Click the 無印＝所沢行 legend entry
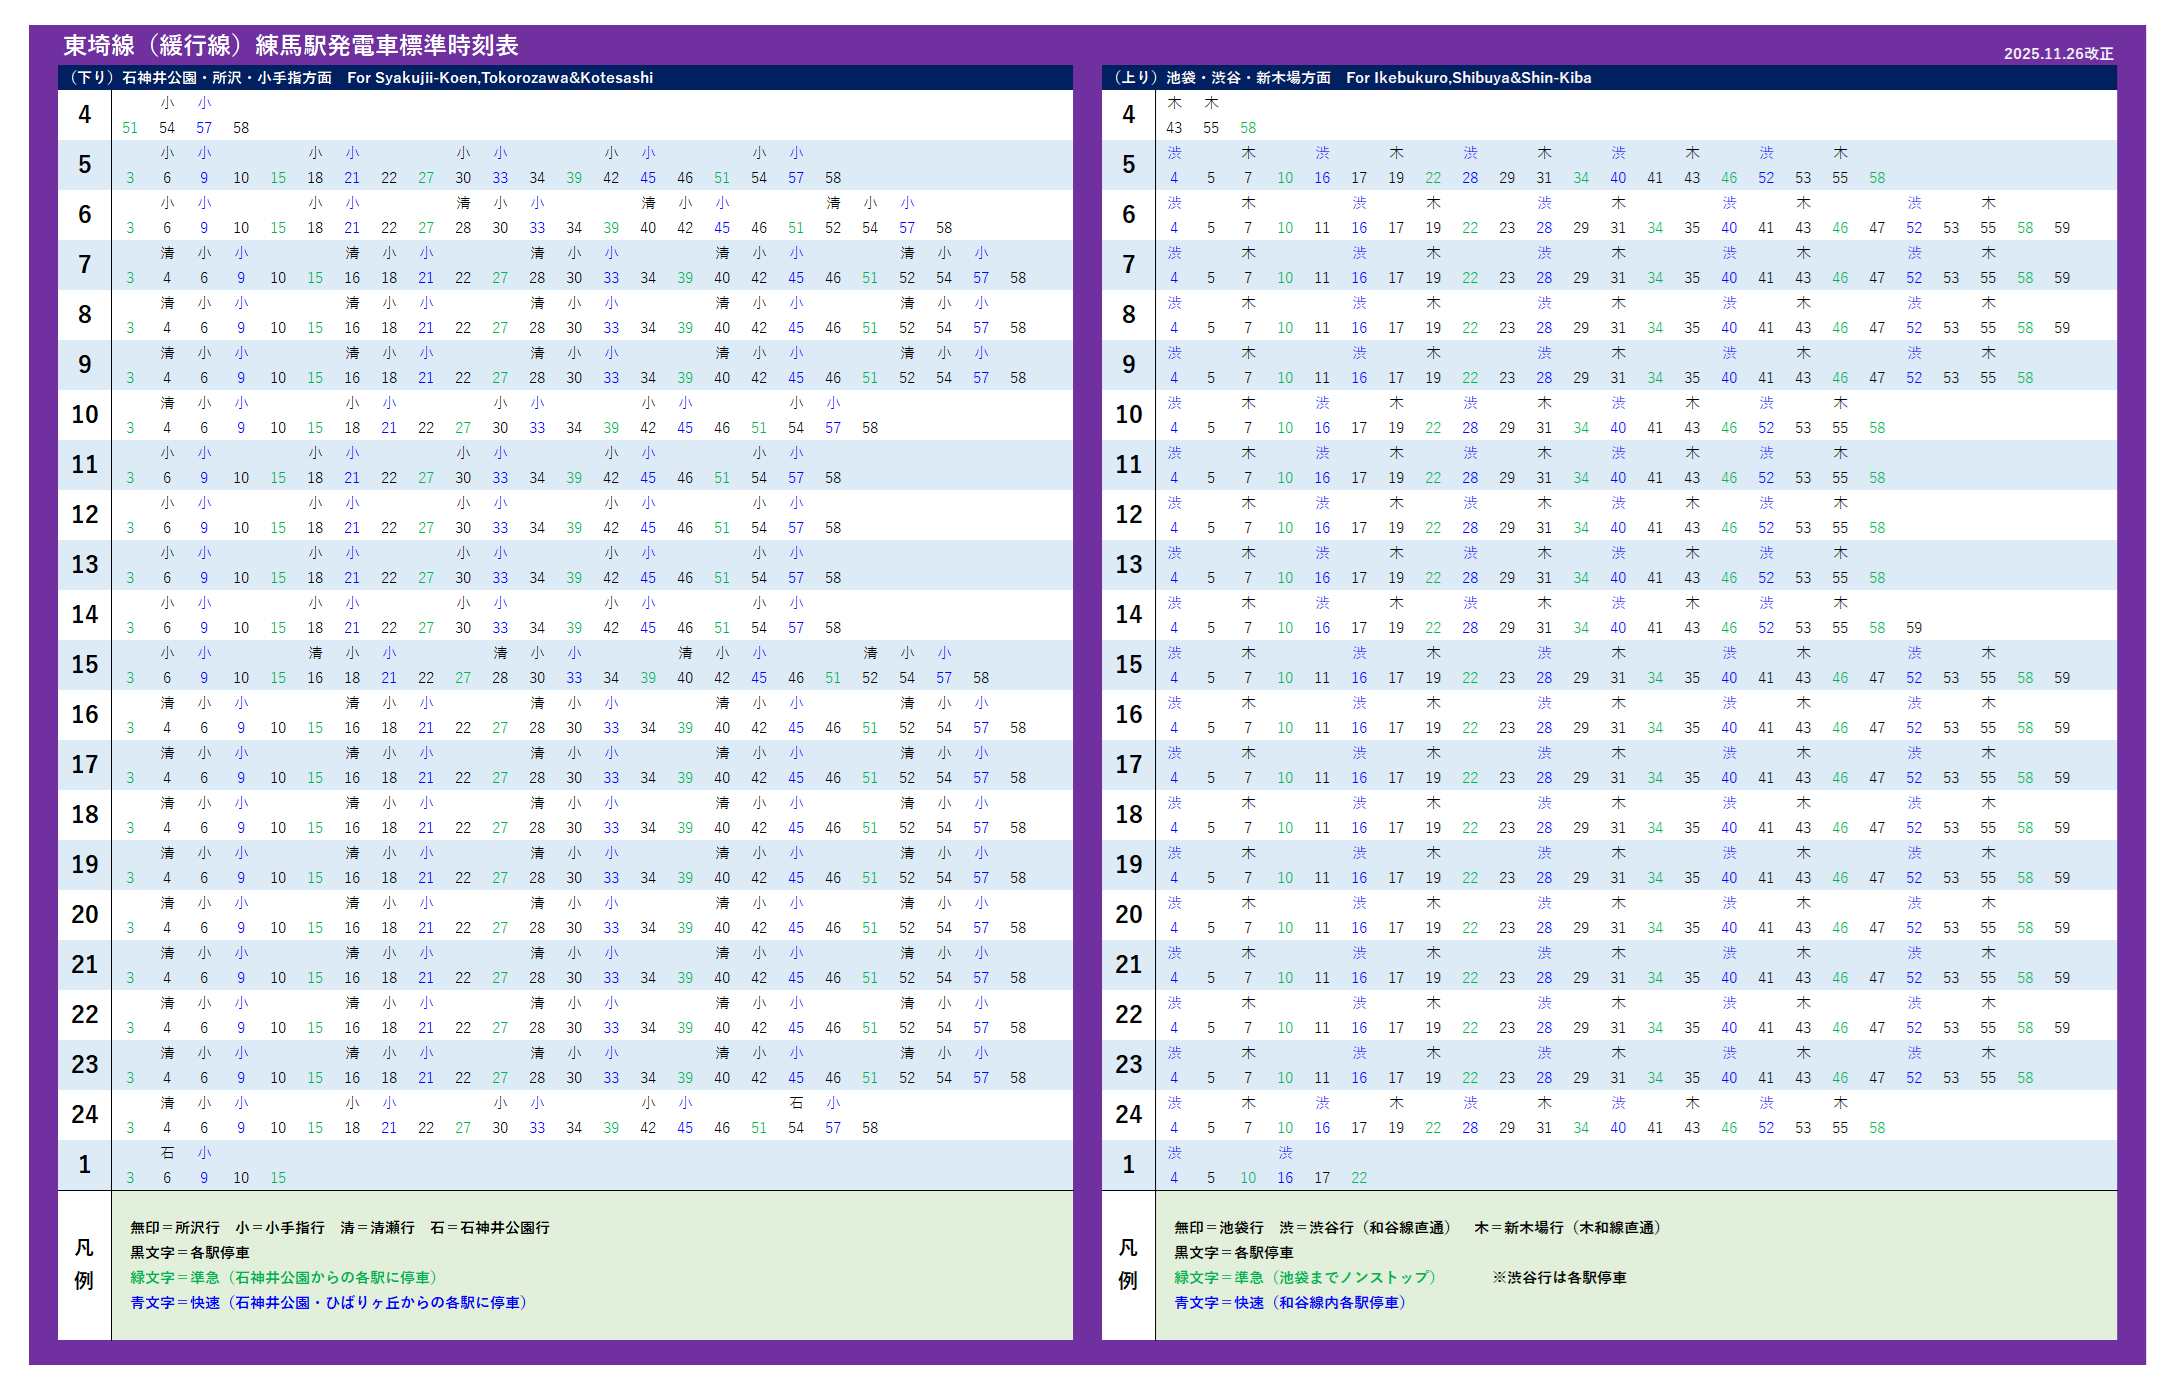Viewport: 2176px width, 1391px height. pos(175,1228)
